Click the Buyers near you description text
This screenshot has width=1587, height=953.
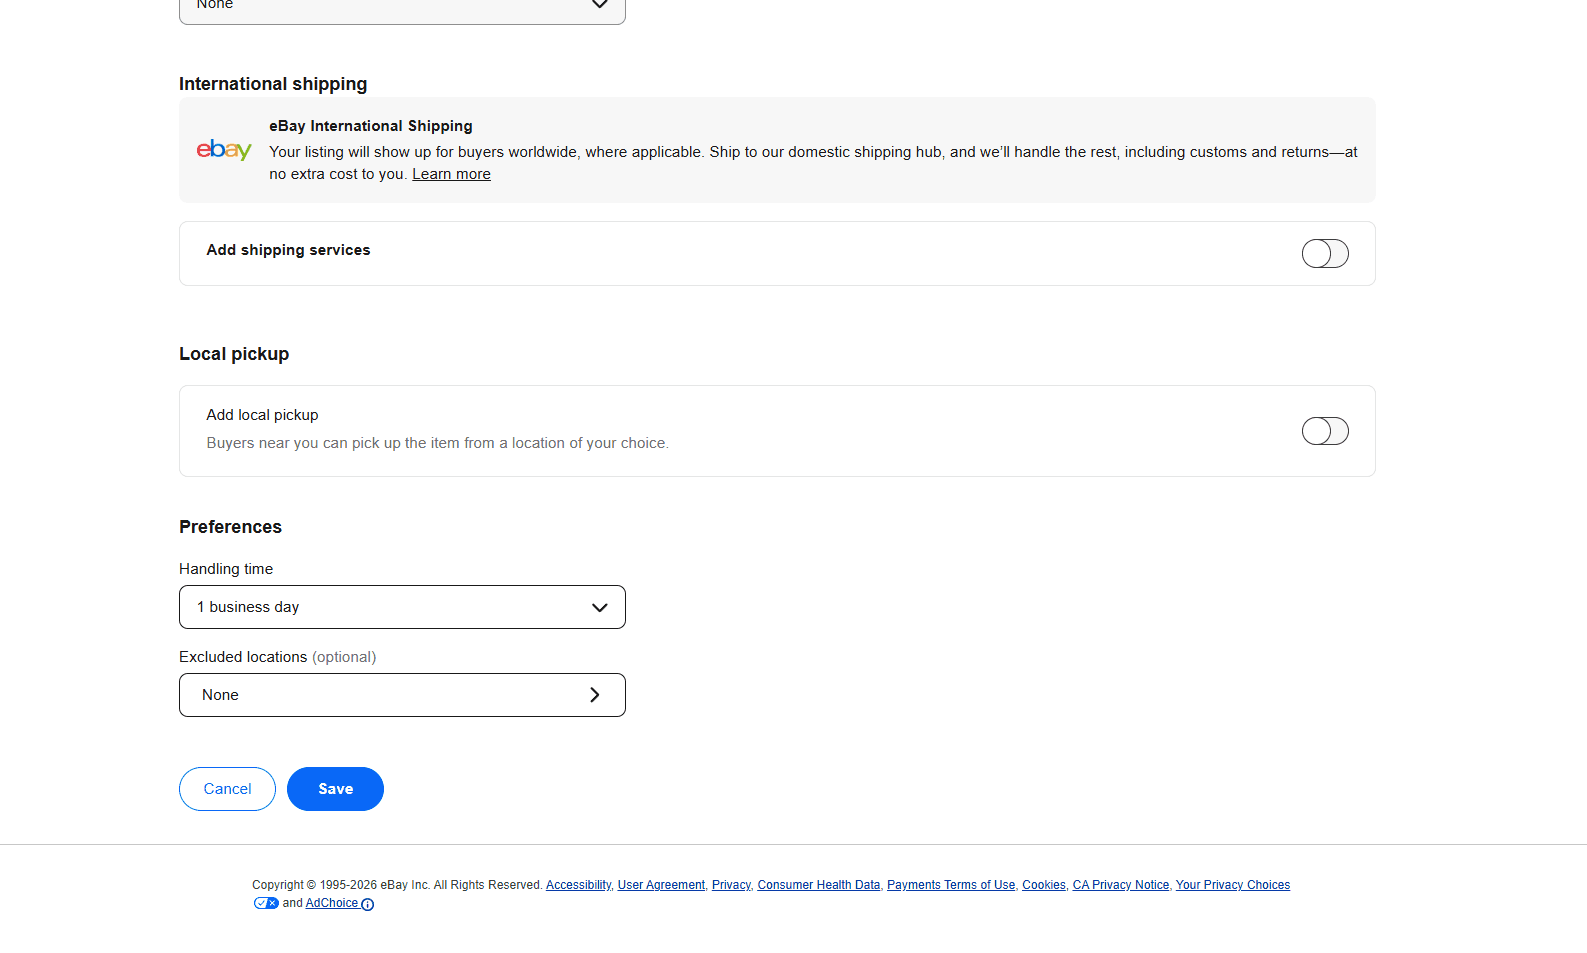click(437, 443)
